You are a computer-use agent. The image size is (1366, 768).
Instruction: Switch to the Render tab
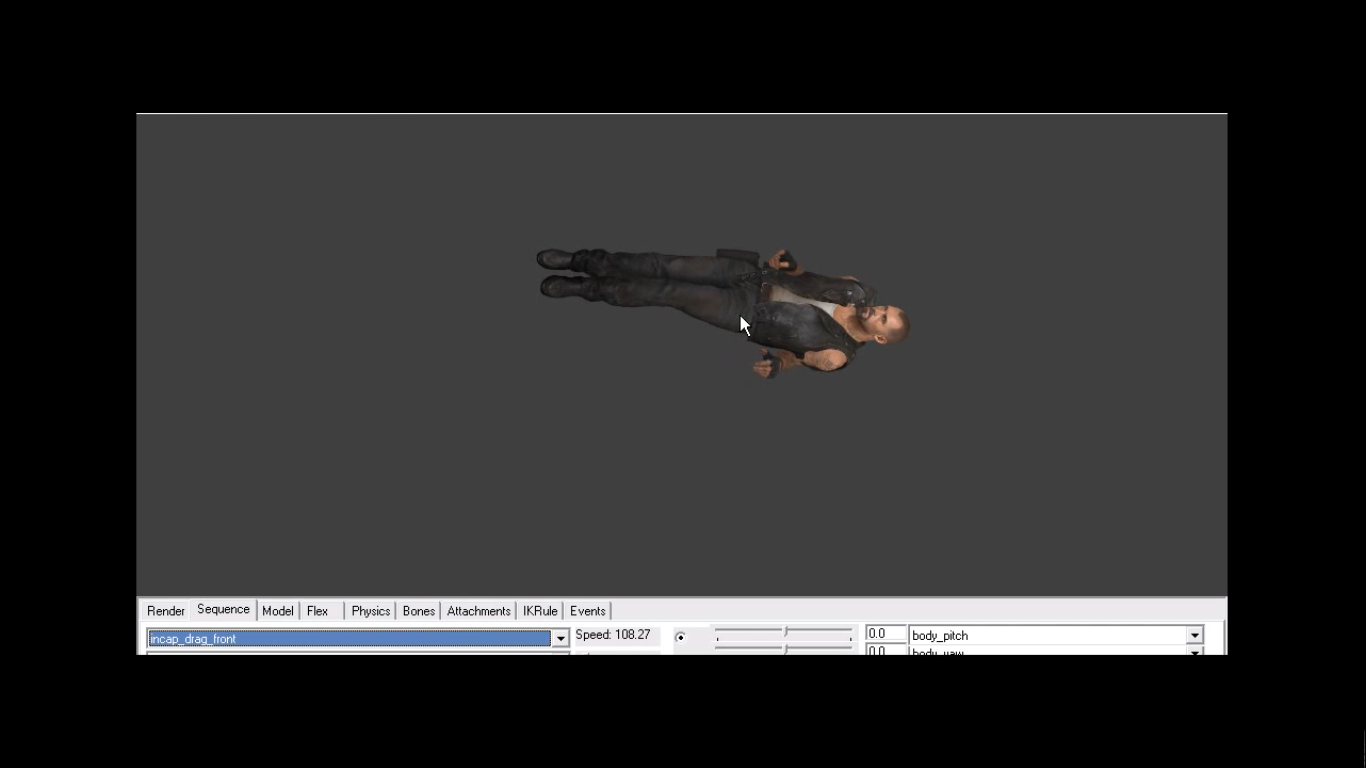coord(165,611)
